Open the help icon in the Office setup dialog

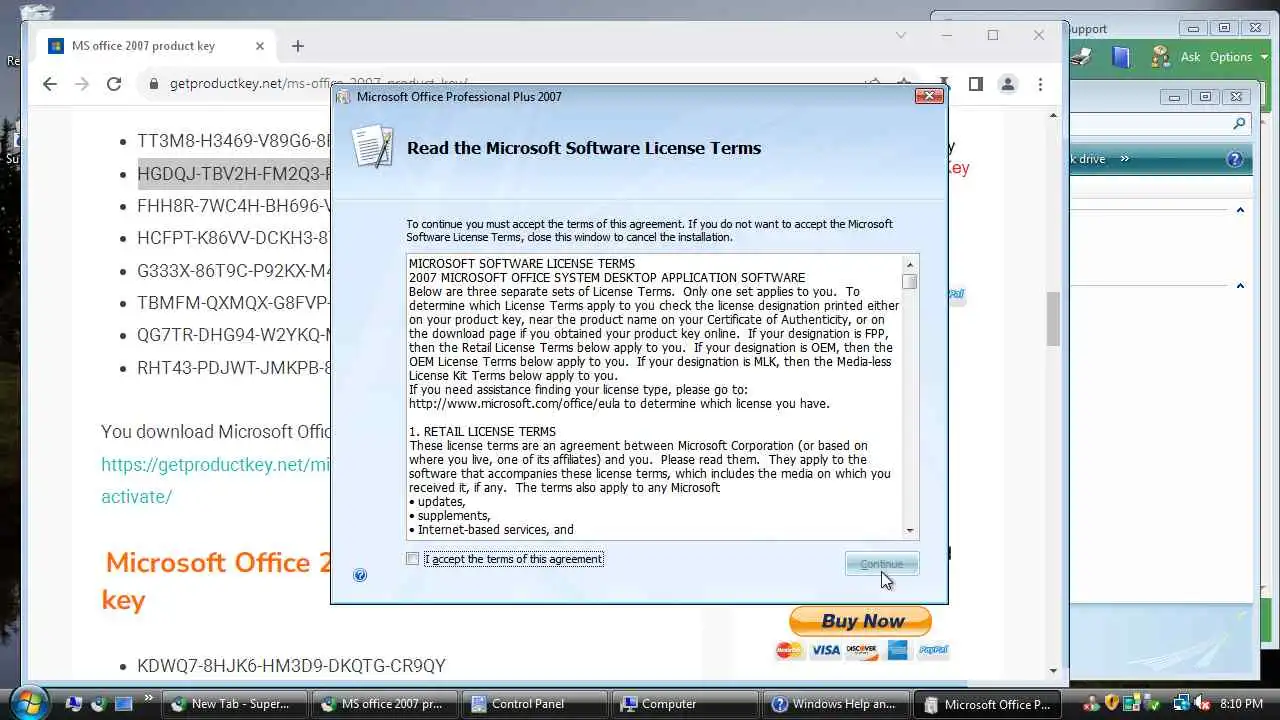coord(360,575)
